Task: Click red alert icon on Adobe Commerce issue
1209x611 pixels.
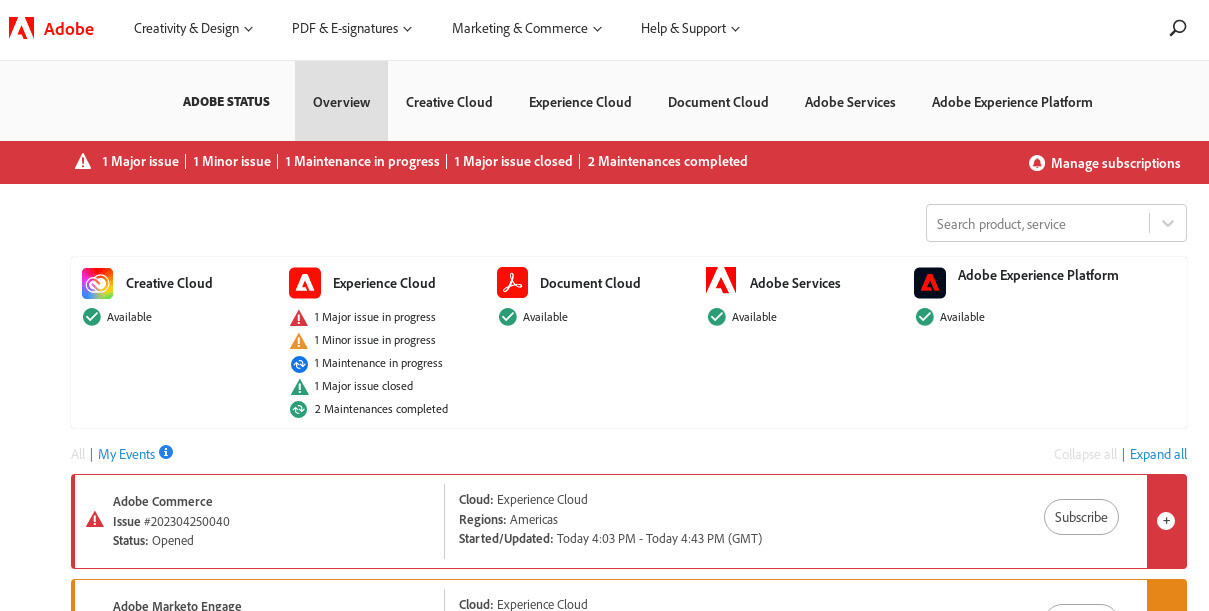Action: pos(95,520)
